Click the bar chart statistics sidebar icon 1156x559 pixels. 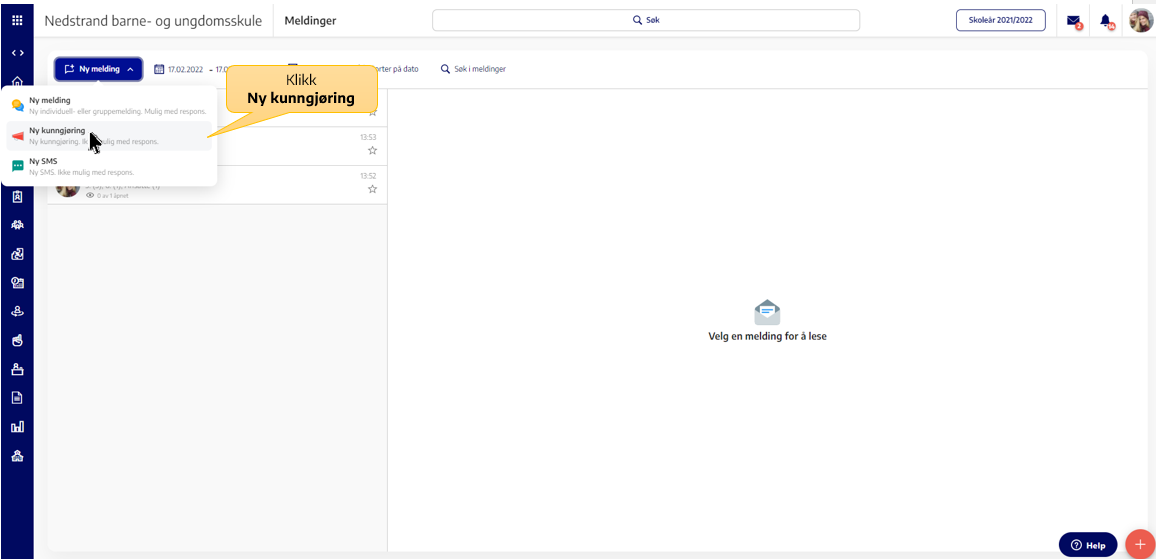click(17, 426)
